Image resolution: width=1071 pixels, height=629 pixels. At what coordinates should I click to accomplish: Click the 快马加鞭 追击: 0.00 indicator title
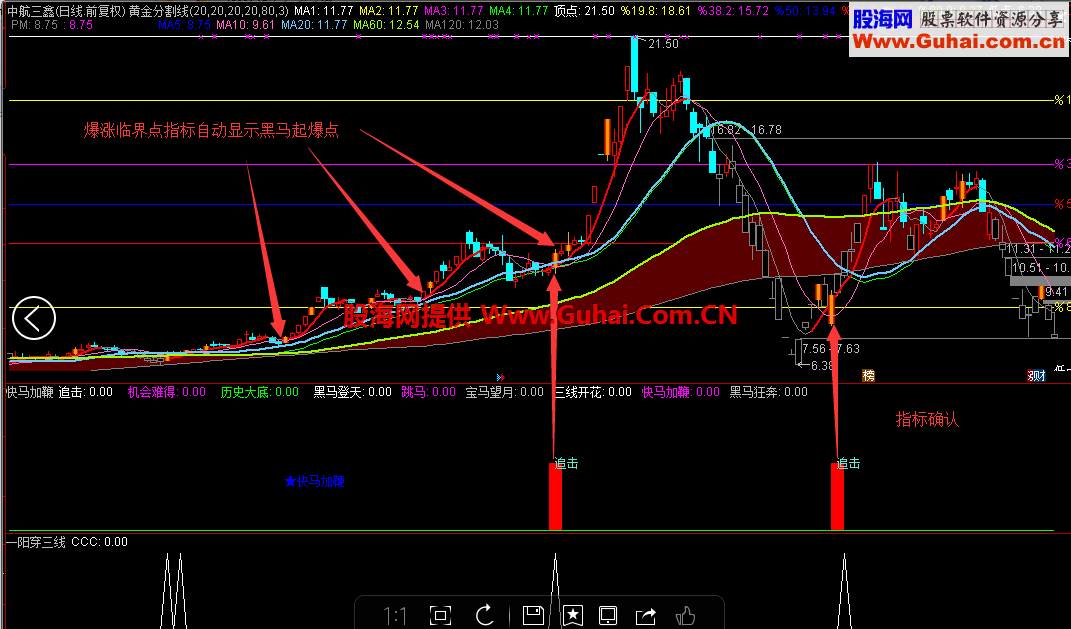pyautogui.click(x=59, y=392)
